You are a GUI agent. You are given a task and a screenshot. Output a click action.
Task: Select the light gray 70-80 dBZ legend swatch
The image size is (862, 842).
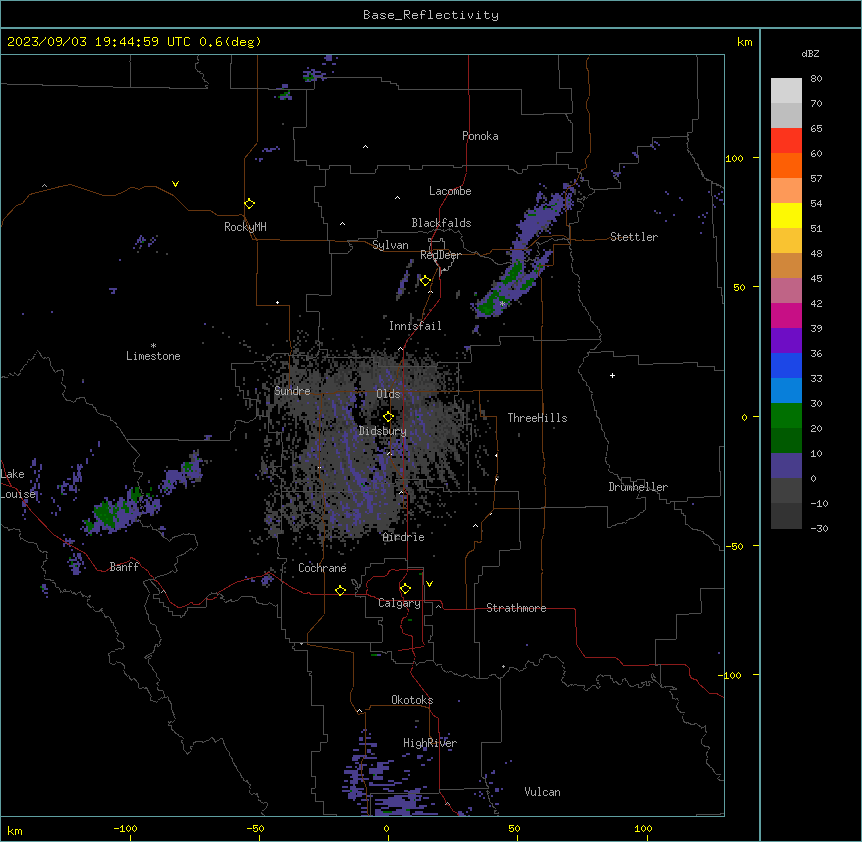786,91
